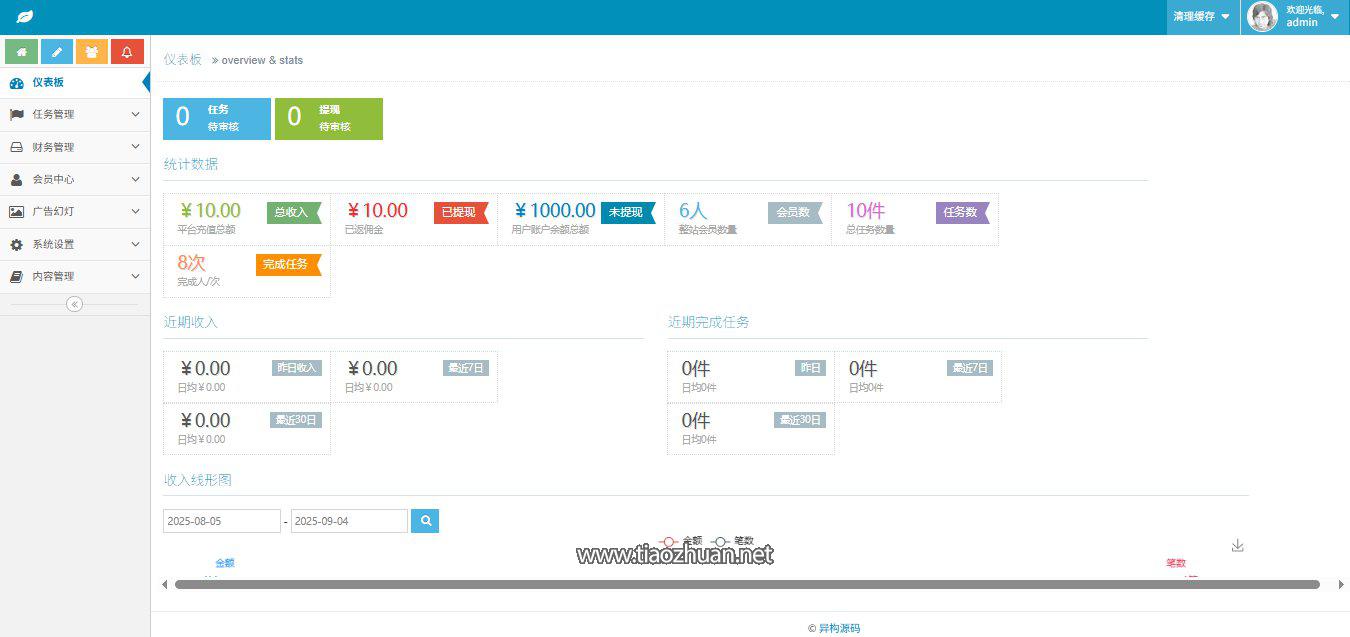Expand the 任务管理 sidebar menu
Image resolution: width=1350 pixels, height=637 pixels.
(x=75, y=115)
